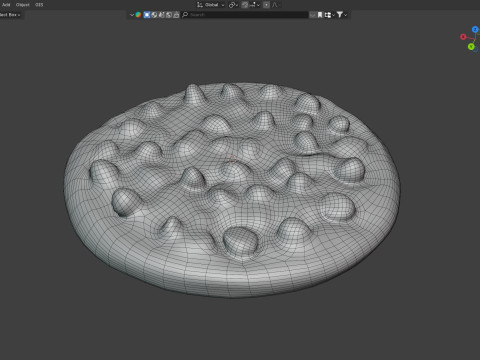Click the blue Z axis gizmo ball
The width and height of the screenshot is (480, 360).
pyautogui.click(x=475, y=30)
